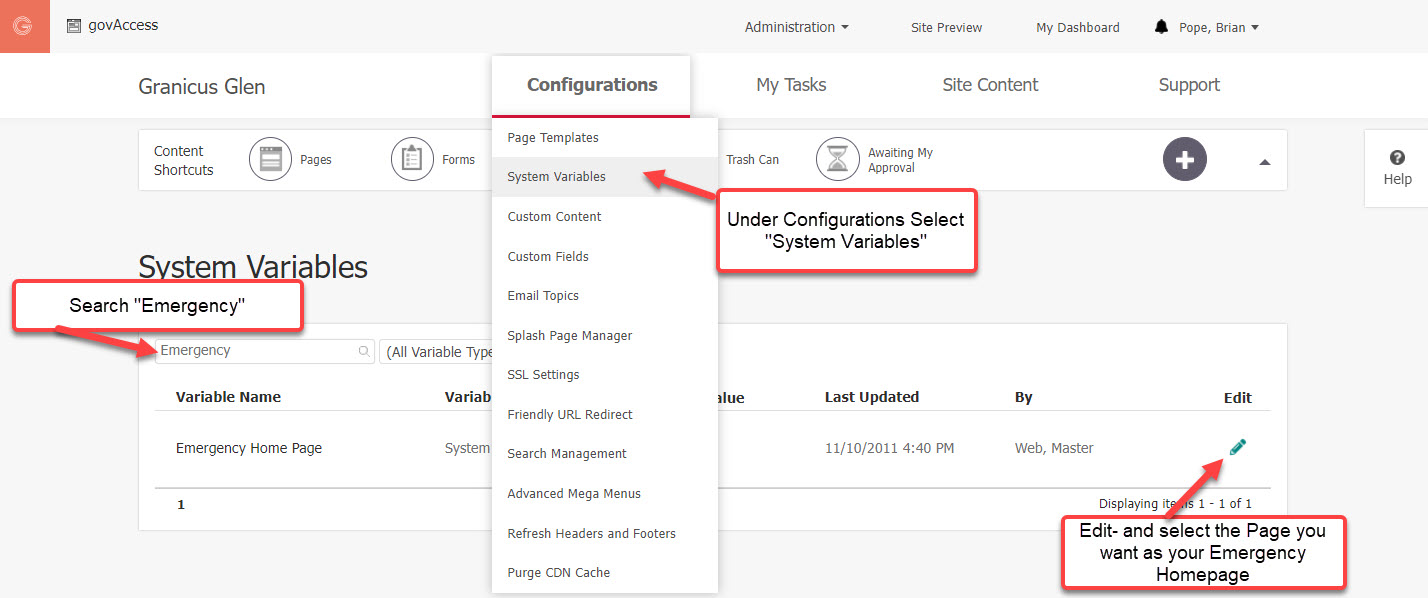Viewport: 1428px width, 598px height.
Task: Open the My Tasks tab
Action: point(791,85)
